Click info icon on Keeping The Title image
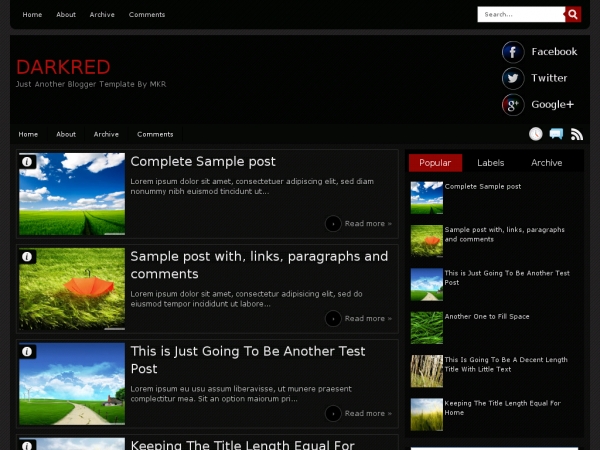600x450 pixels. click(27, 445)
